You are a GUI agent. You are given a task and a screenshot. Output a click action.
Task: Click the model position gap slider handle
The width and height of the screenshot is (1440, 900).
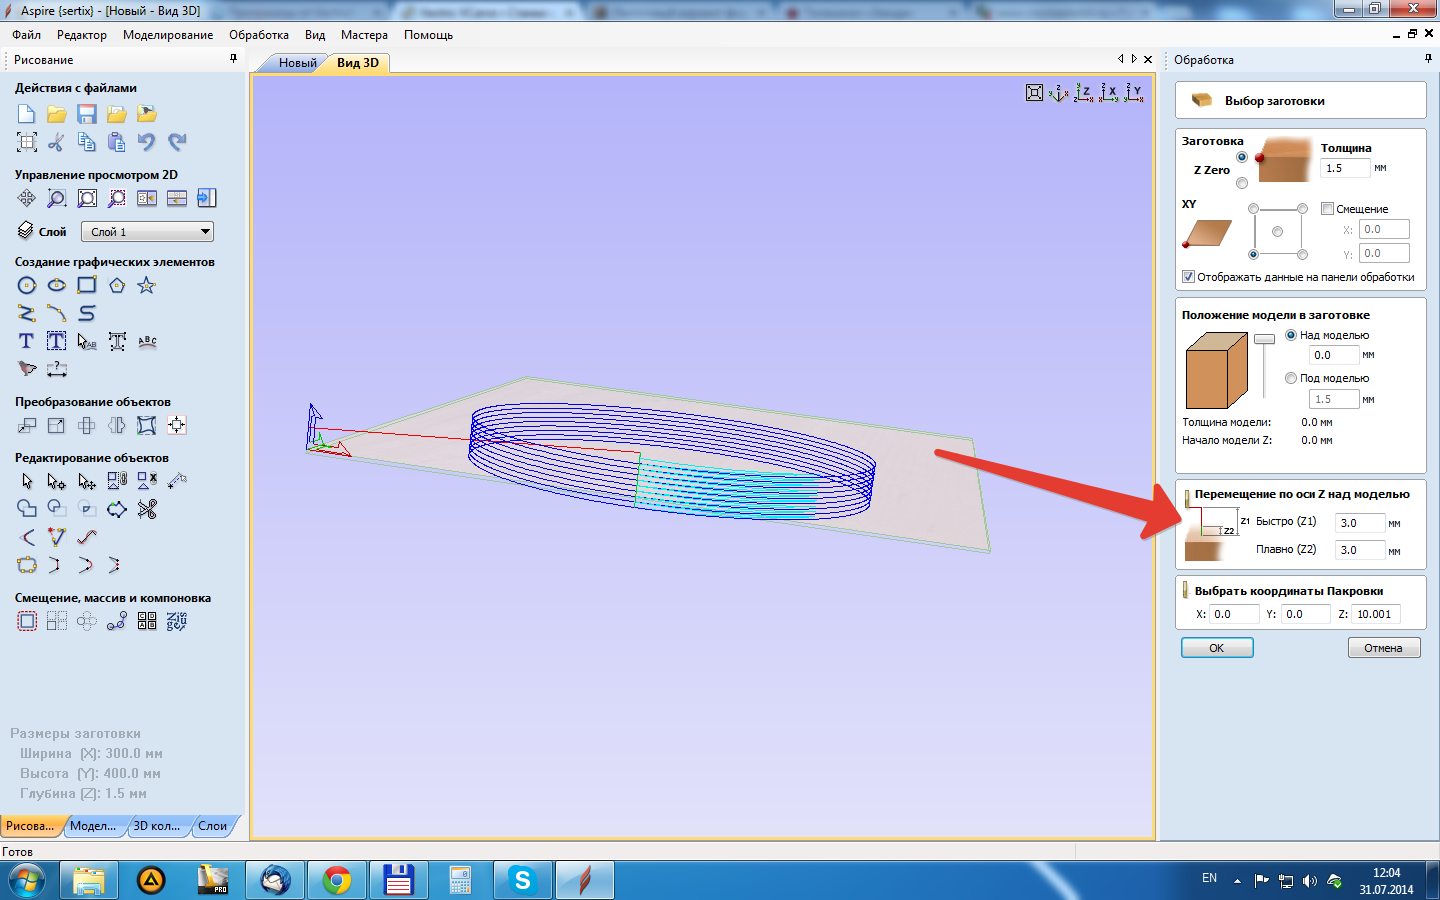pyautogui.click(x=1265, y=339)
